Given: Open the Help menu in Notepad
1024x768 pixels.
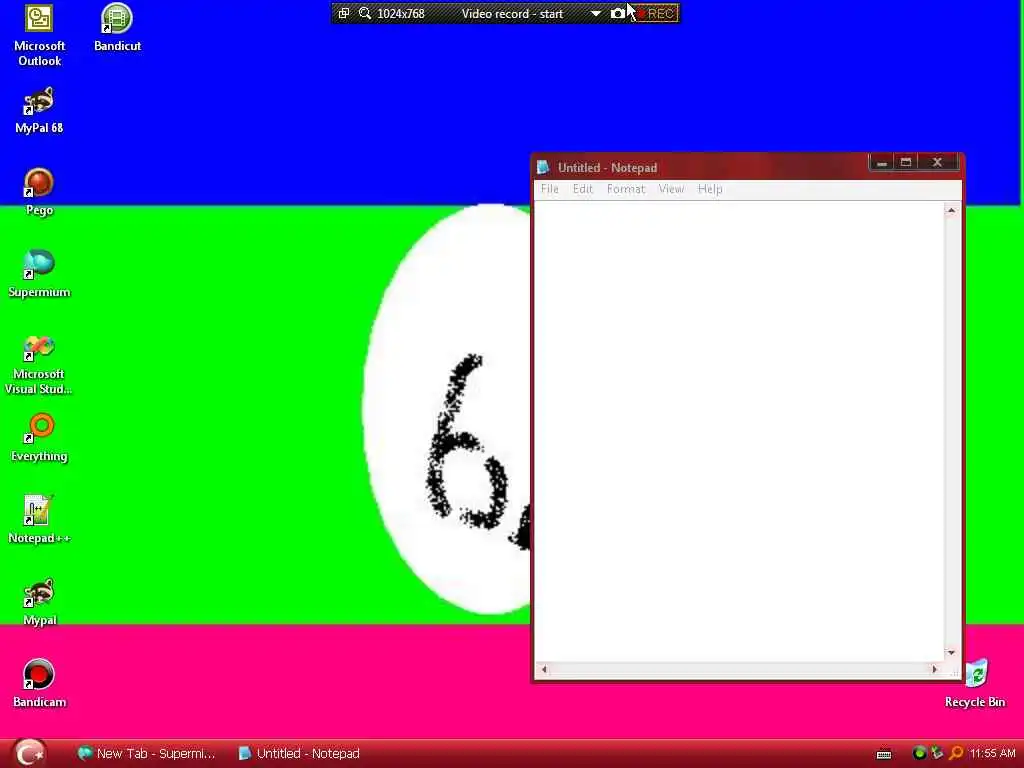Looking at the screenshot, I should (x=710, y=189).
